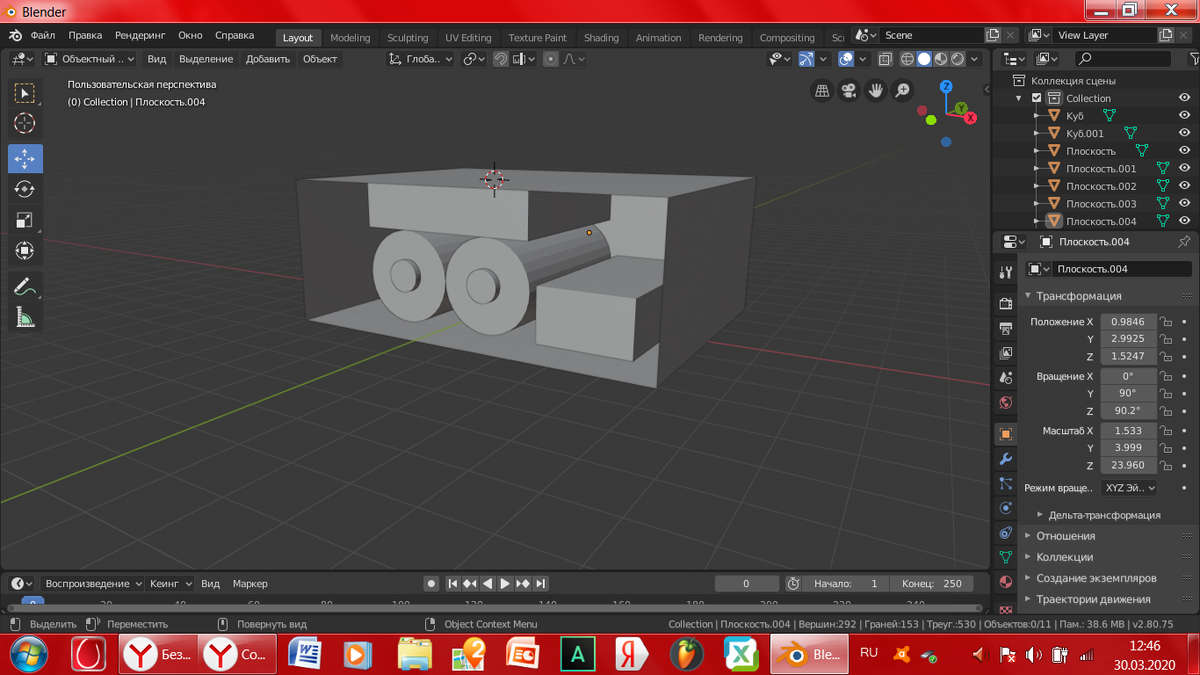Image resolution: width=1200 pixels, height=675 pixels.
Task: Open the rotation mode XYZ dropdown
Action: [x=1129, y=488]
